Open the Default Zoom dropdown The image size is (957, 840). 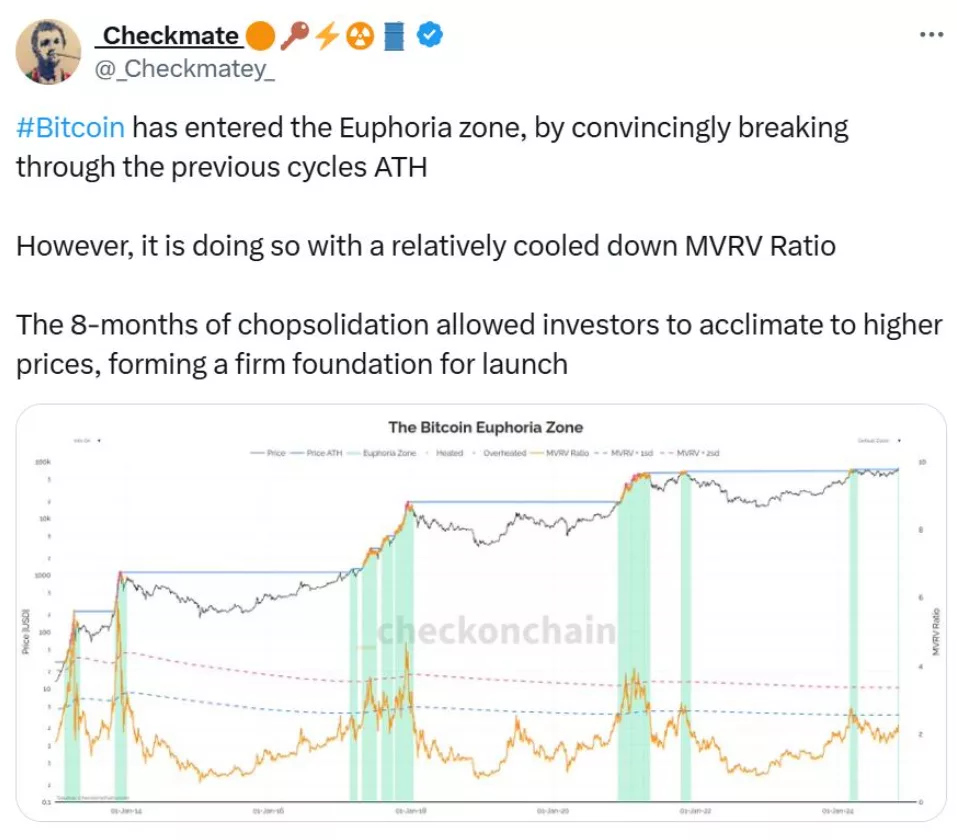click(879, 440)
